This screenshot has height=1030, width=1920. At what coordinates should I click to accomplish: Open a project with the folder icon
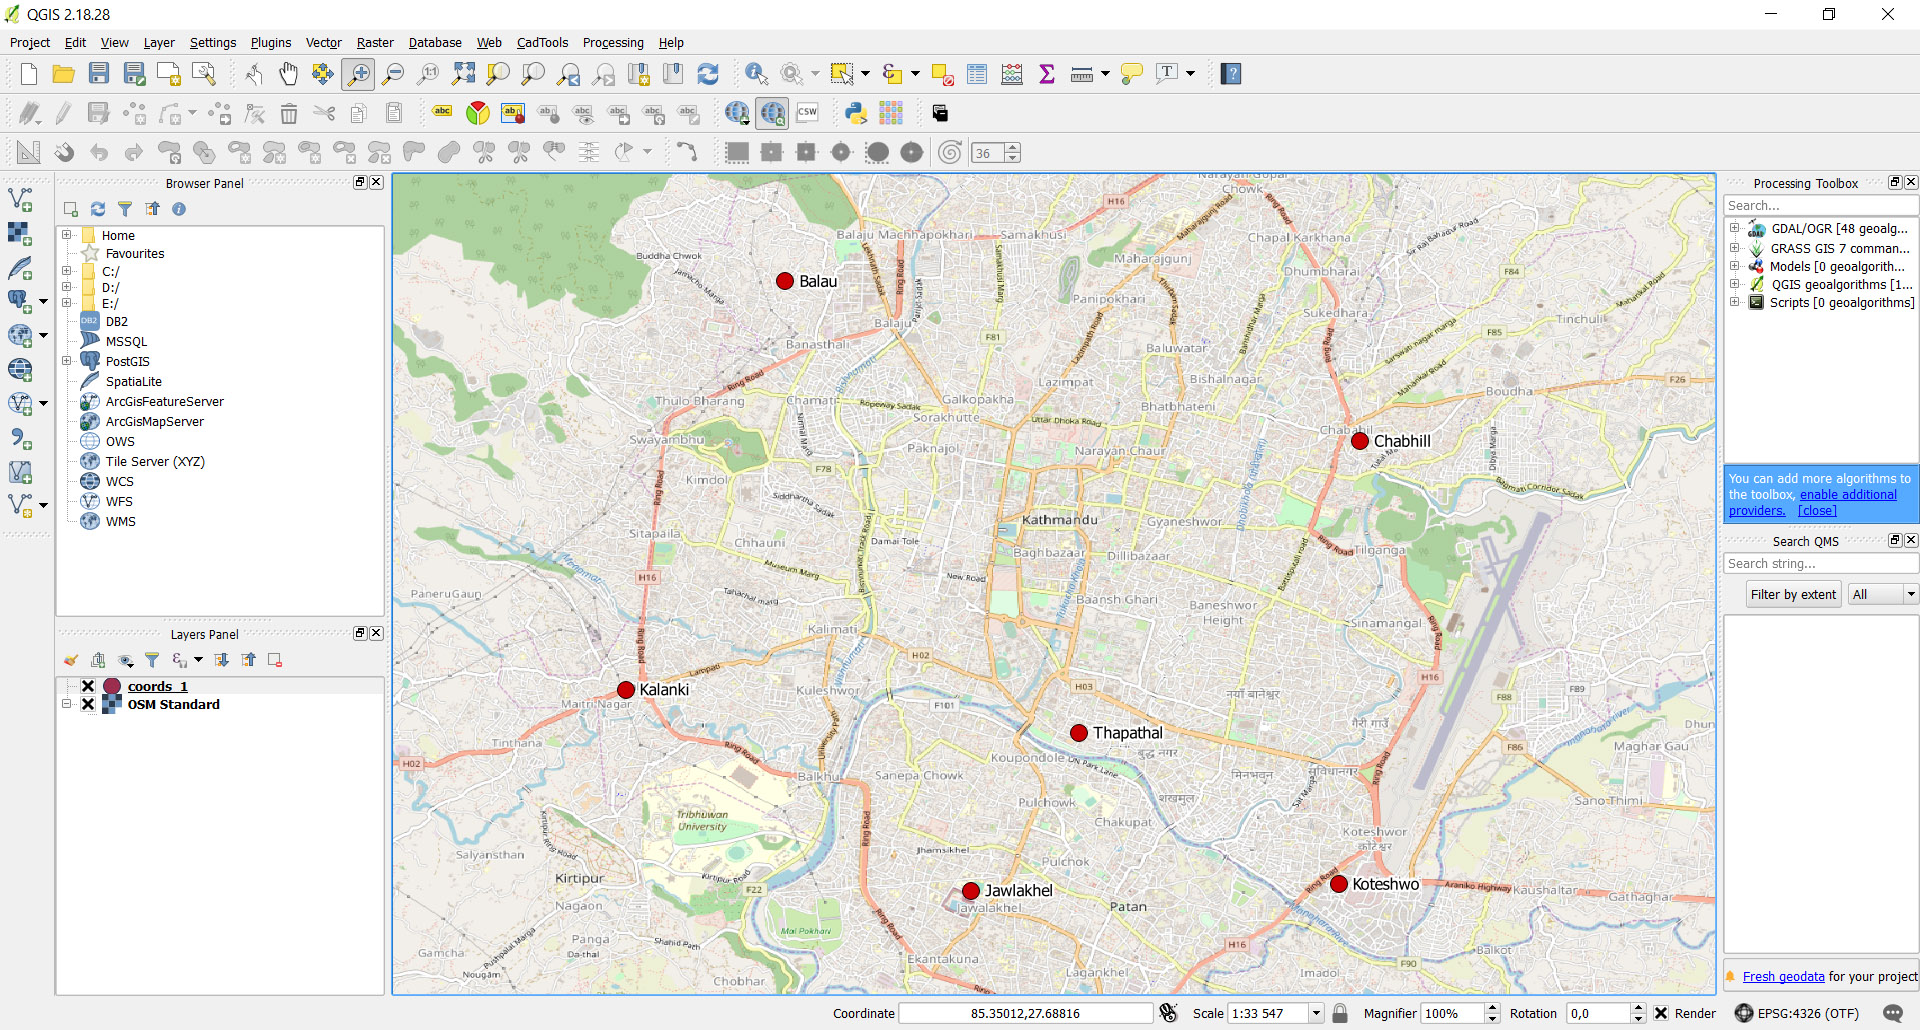pos(64,74)
